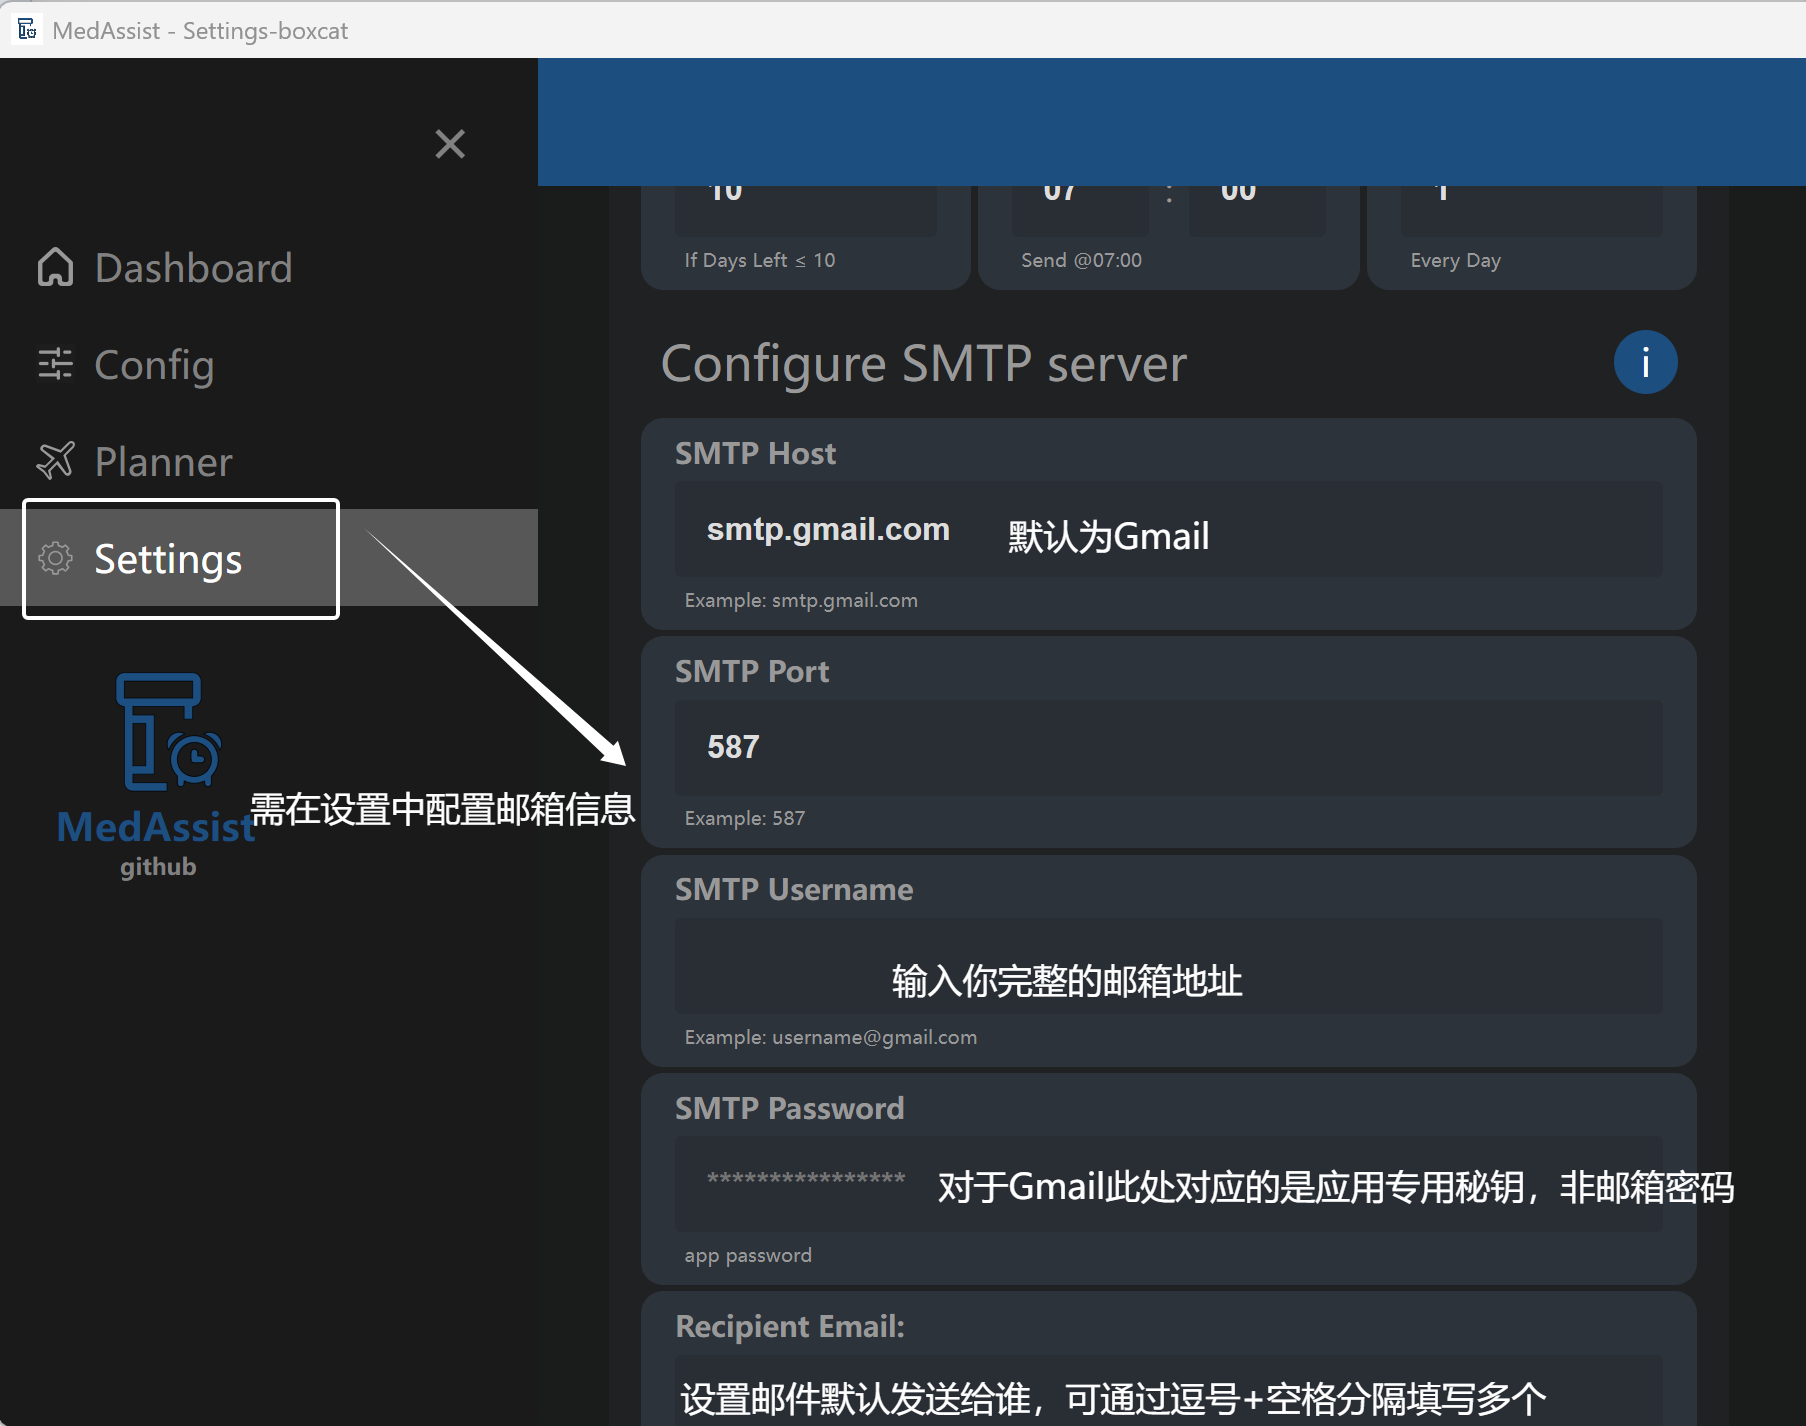This screenshot has width=1806, height=1426.
Task: Click into SMTP Username field
Action: pos(1168,966)
